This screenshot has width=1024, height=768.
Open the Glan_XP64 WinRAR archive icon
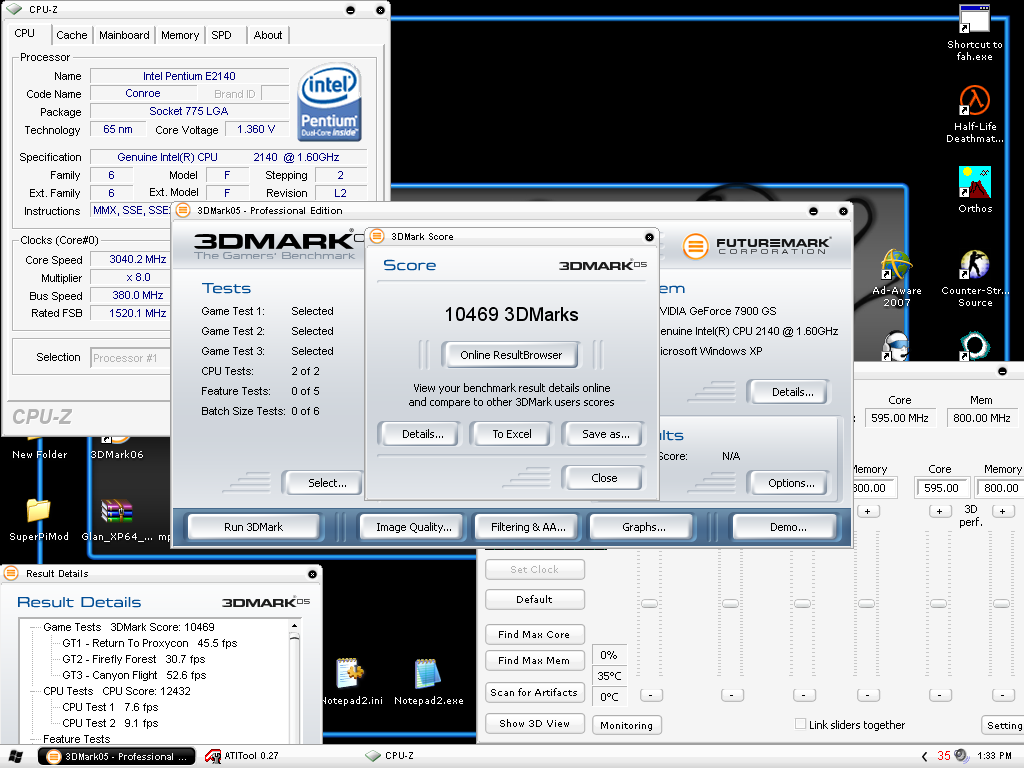(x=118, y=519)
